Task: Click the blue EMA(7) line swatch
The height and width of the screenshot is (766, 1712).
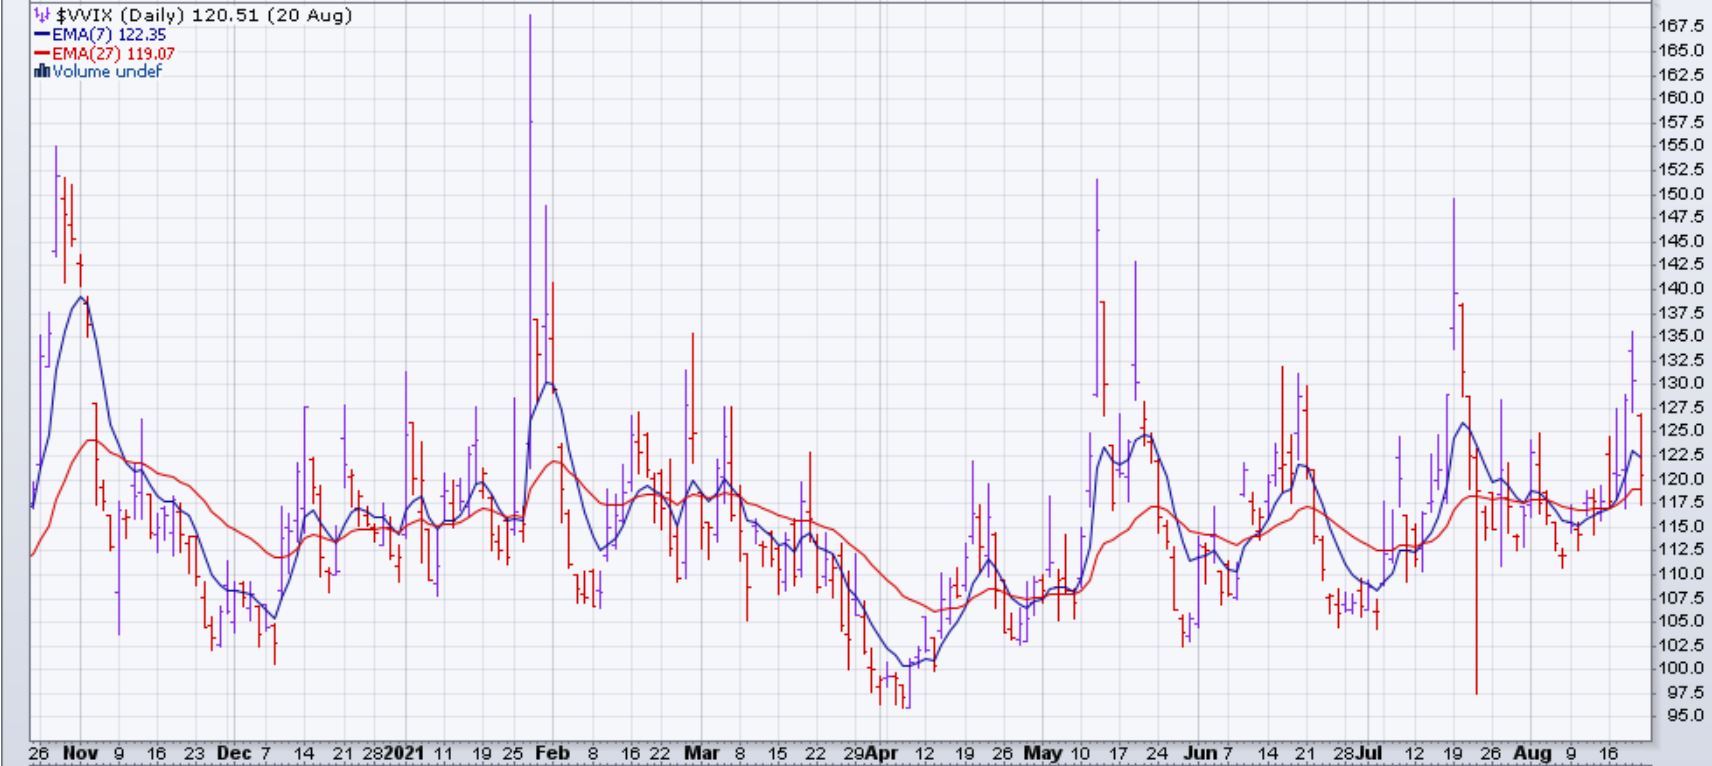Action: 42,35
